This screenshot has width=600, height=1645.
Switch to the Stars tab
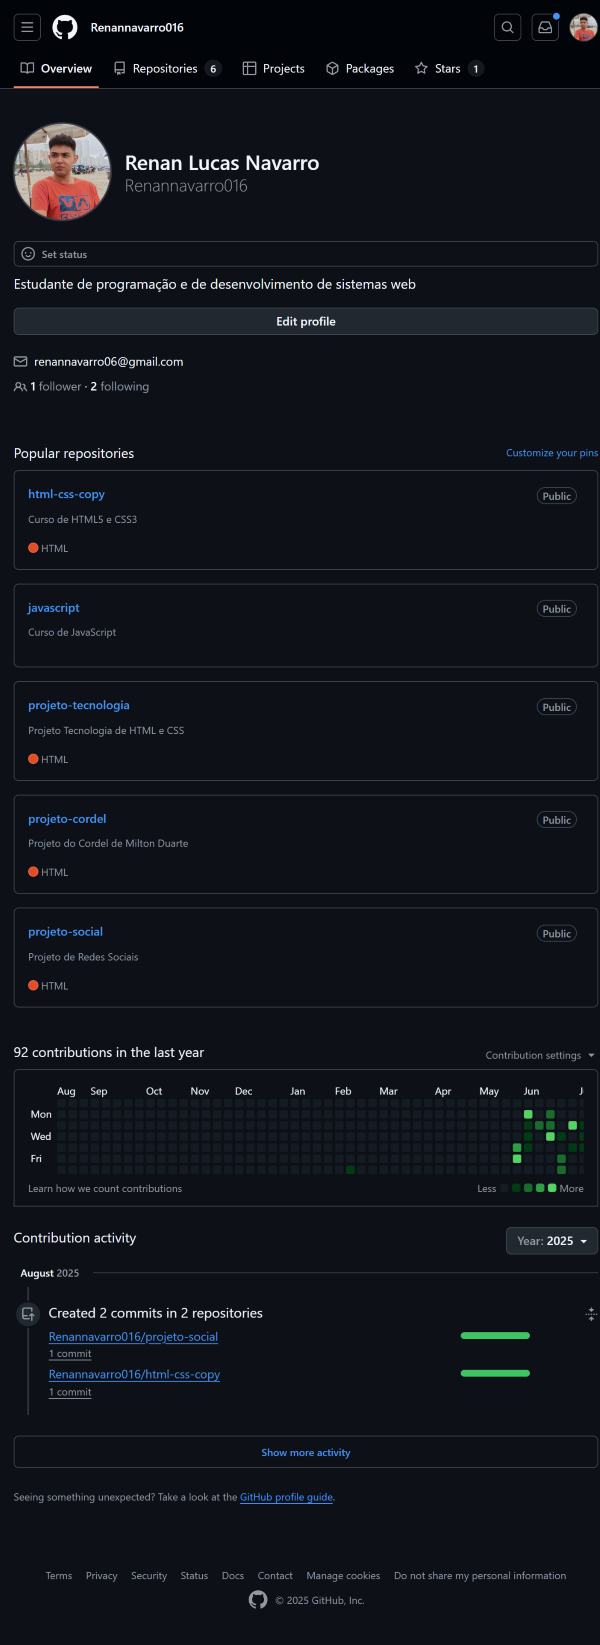pos(449,68)
